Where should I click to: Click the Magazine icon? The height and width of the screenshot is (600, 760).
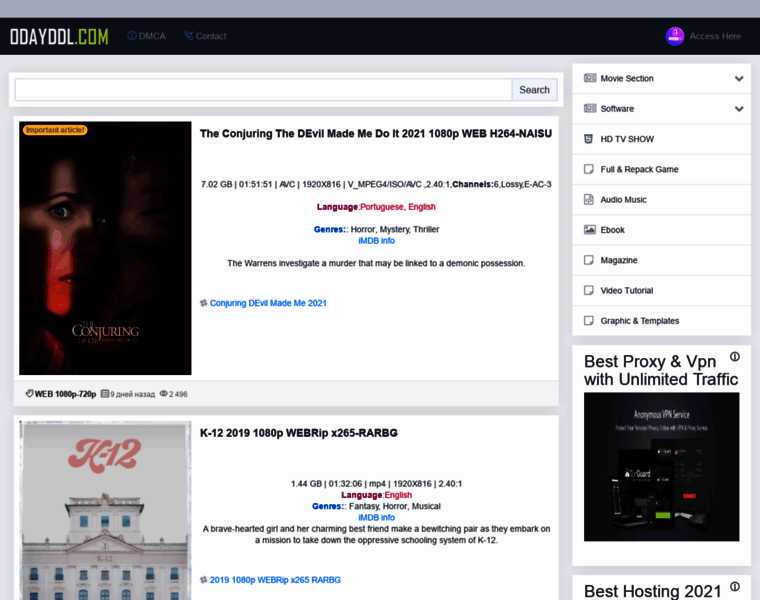[x=588, y=260]
